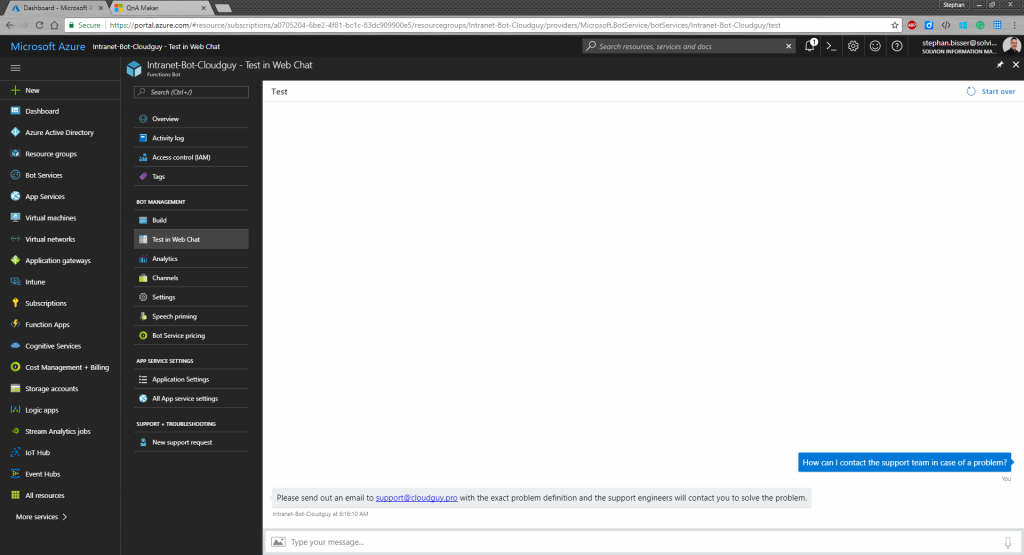Click the Storage accounts icon
The height and width of the screenshot is (555, 1024).
(15, 388)
